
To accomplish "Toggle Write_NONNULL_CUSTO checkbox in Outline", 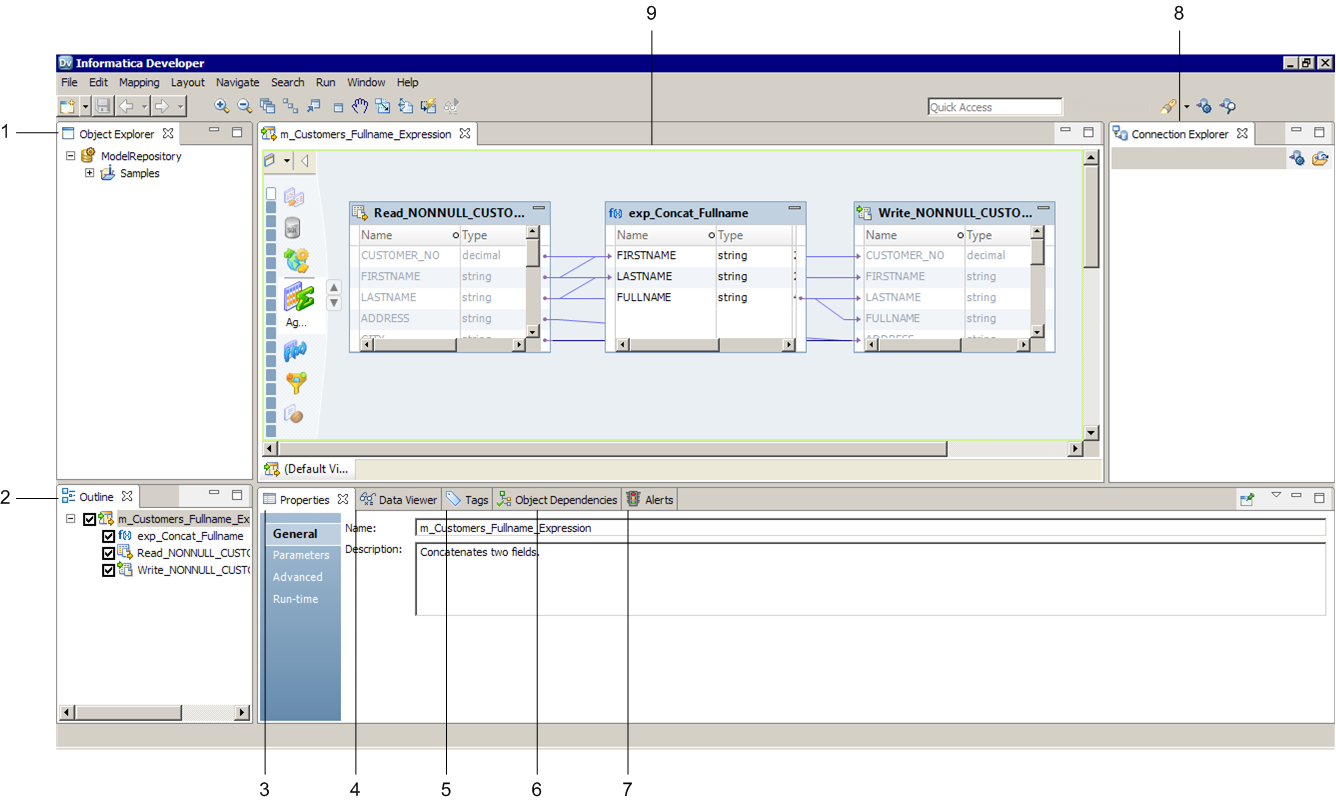I will pyautogui.click(x=109, y=570).
